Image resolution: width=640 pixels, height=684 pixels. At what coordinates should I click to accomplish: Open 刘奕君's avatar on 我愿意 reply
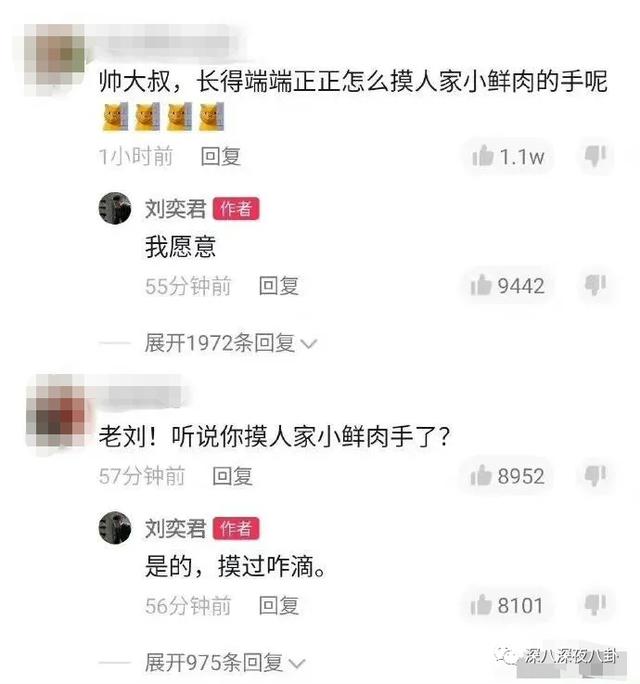[115, 208]
